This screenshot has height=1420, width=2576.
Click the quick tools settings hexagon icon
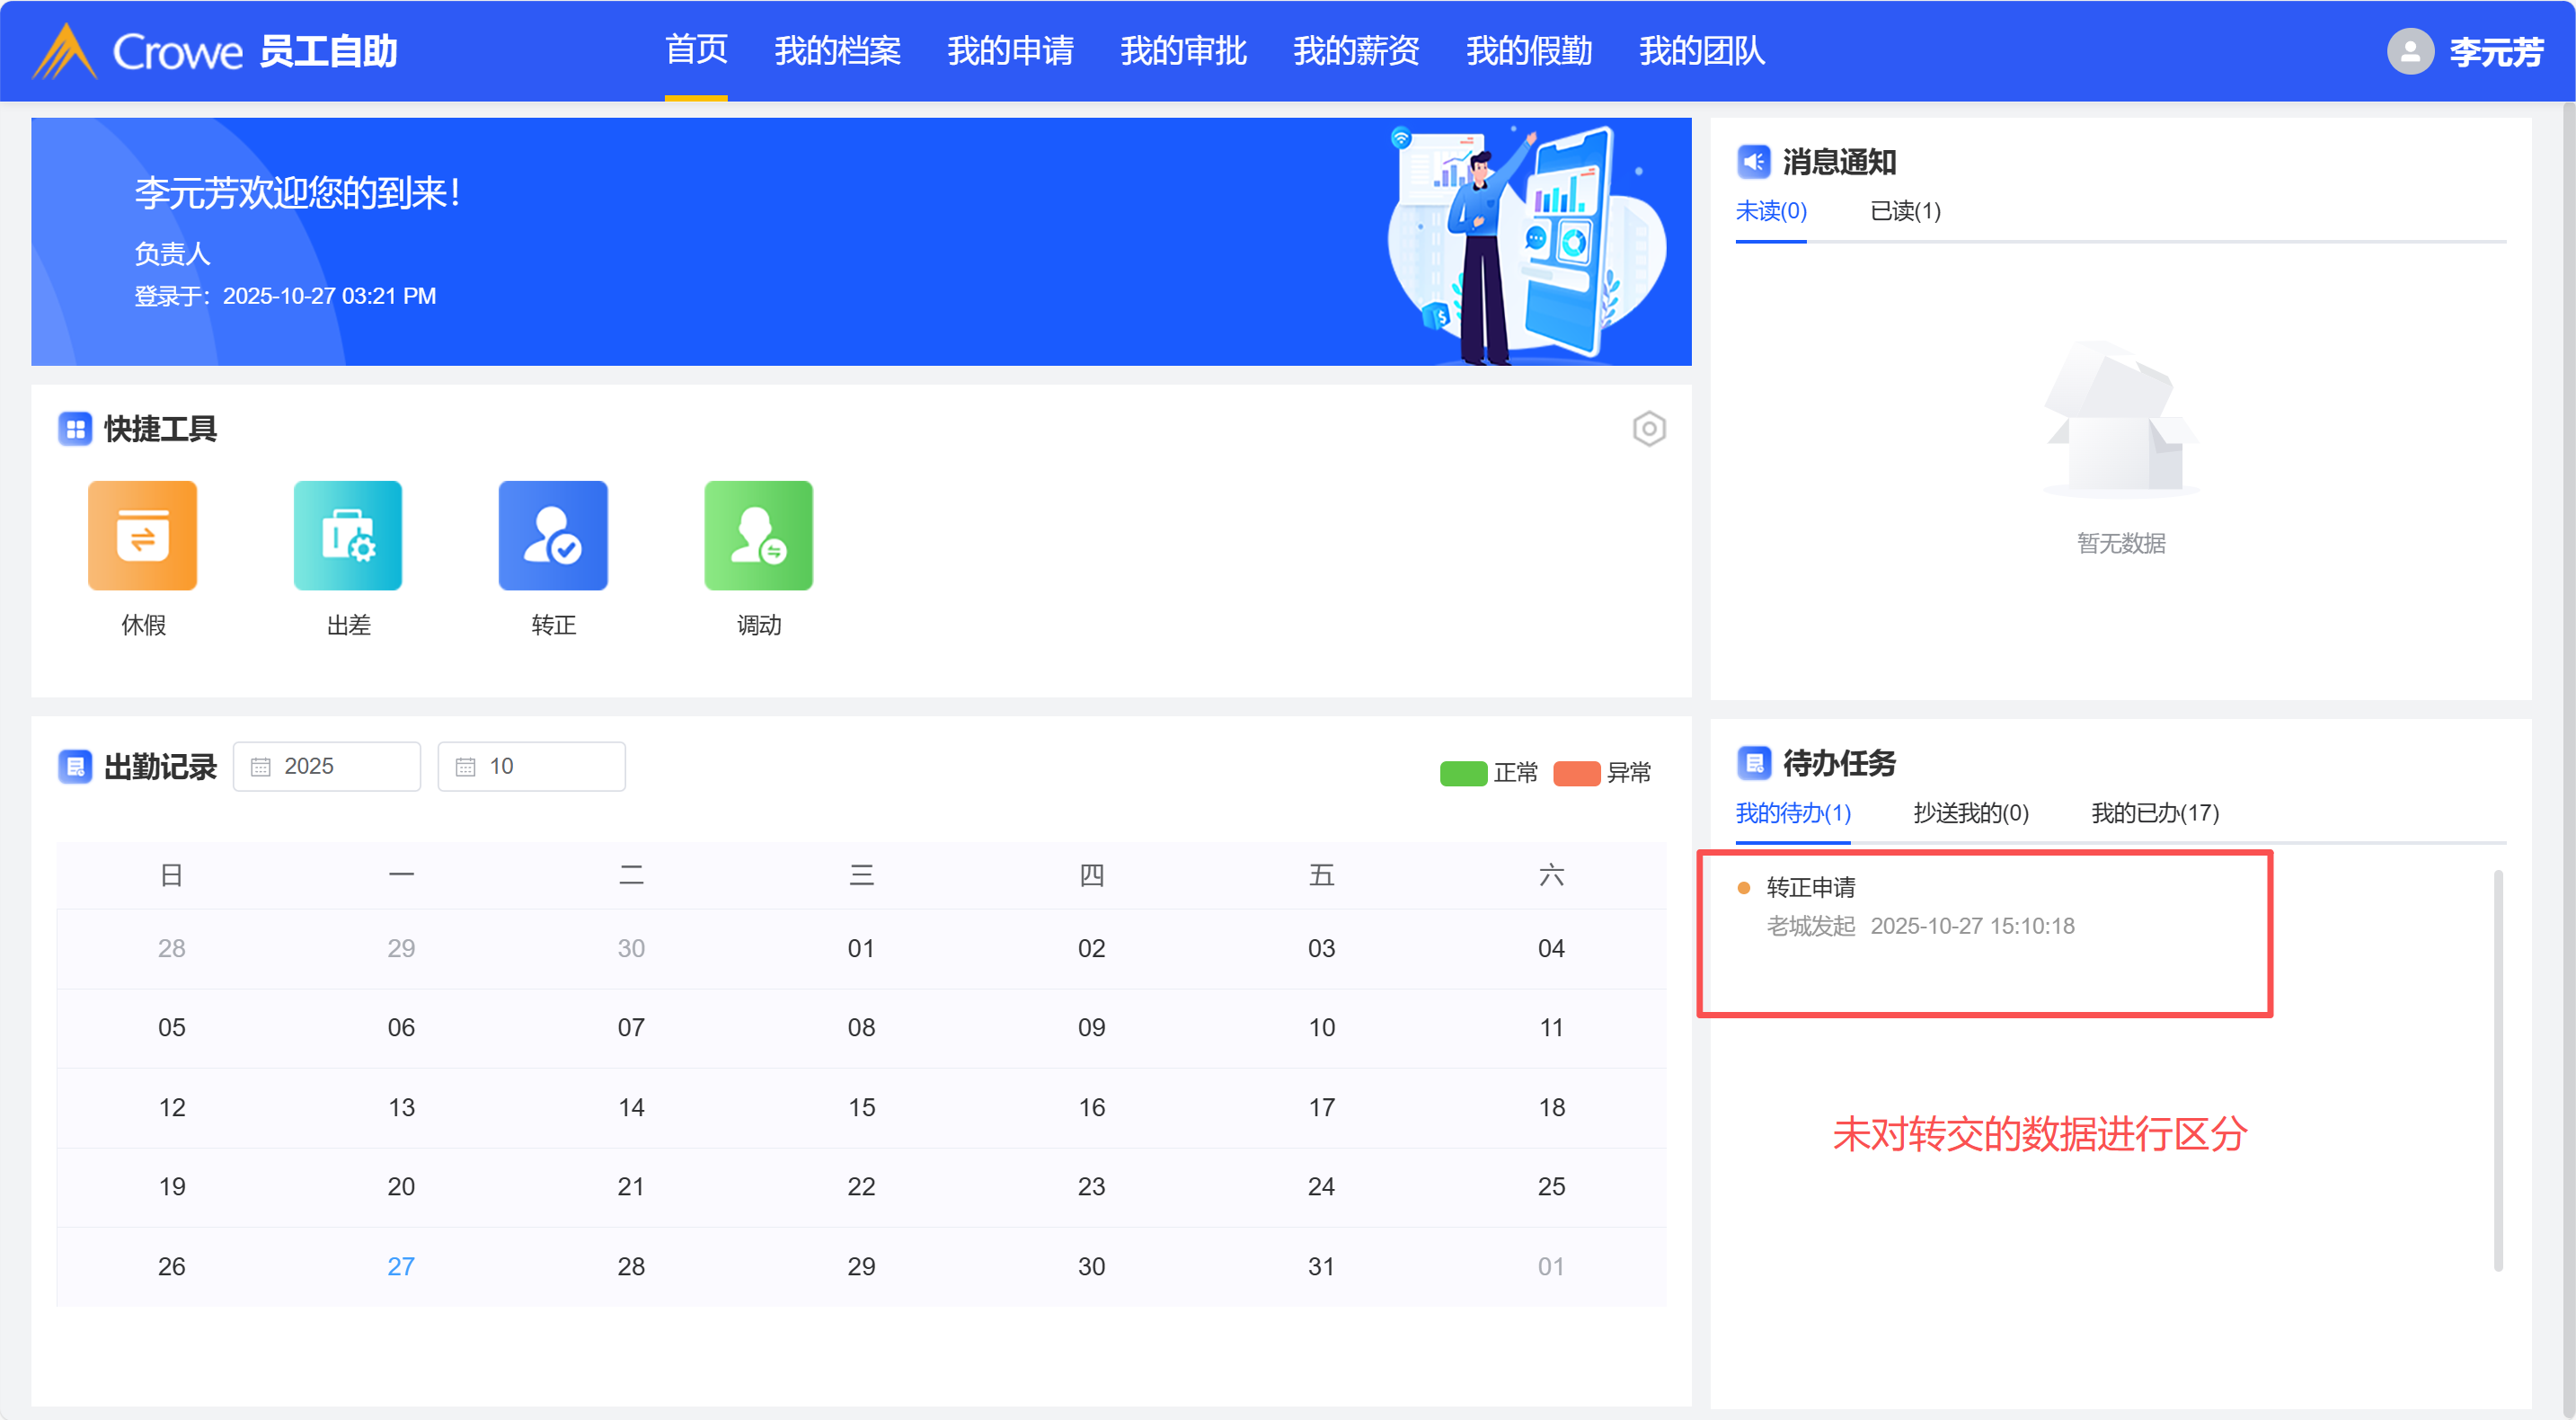tap(1648, 429)
